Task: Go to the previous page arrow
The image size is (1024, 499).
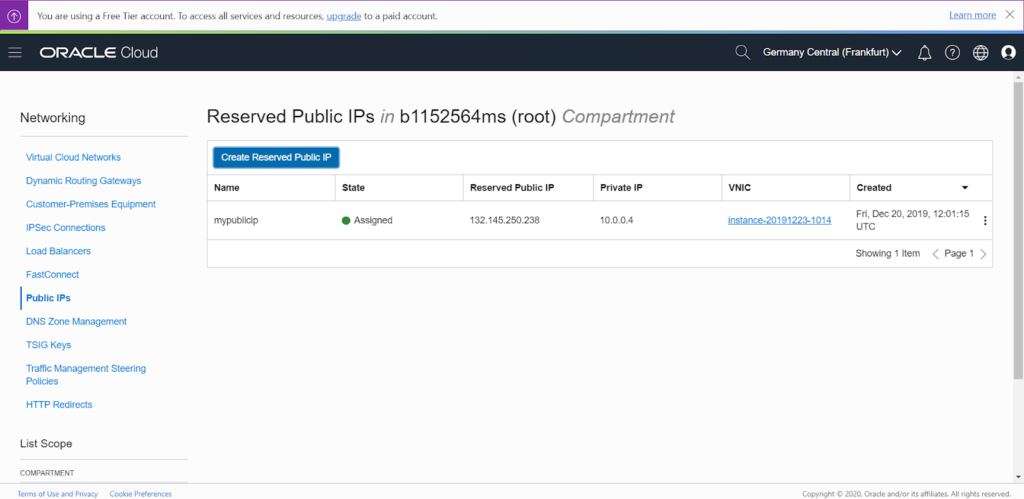Action: pos(936,254)
